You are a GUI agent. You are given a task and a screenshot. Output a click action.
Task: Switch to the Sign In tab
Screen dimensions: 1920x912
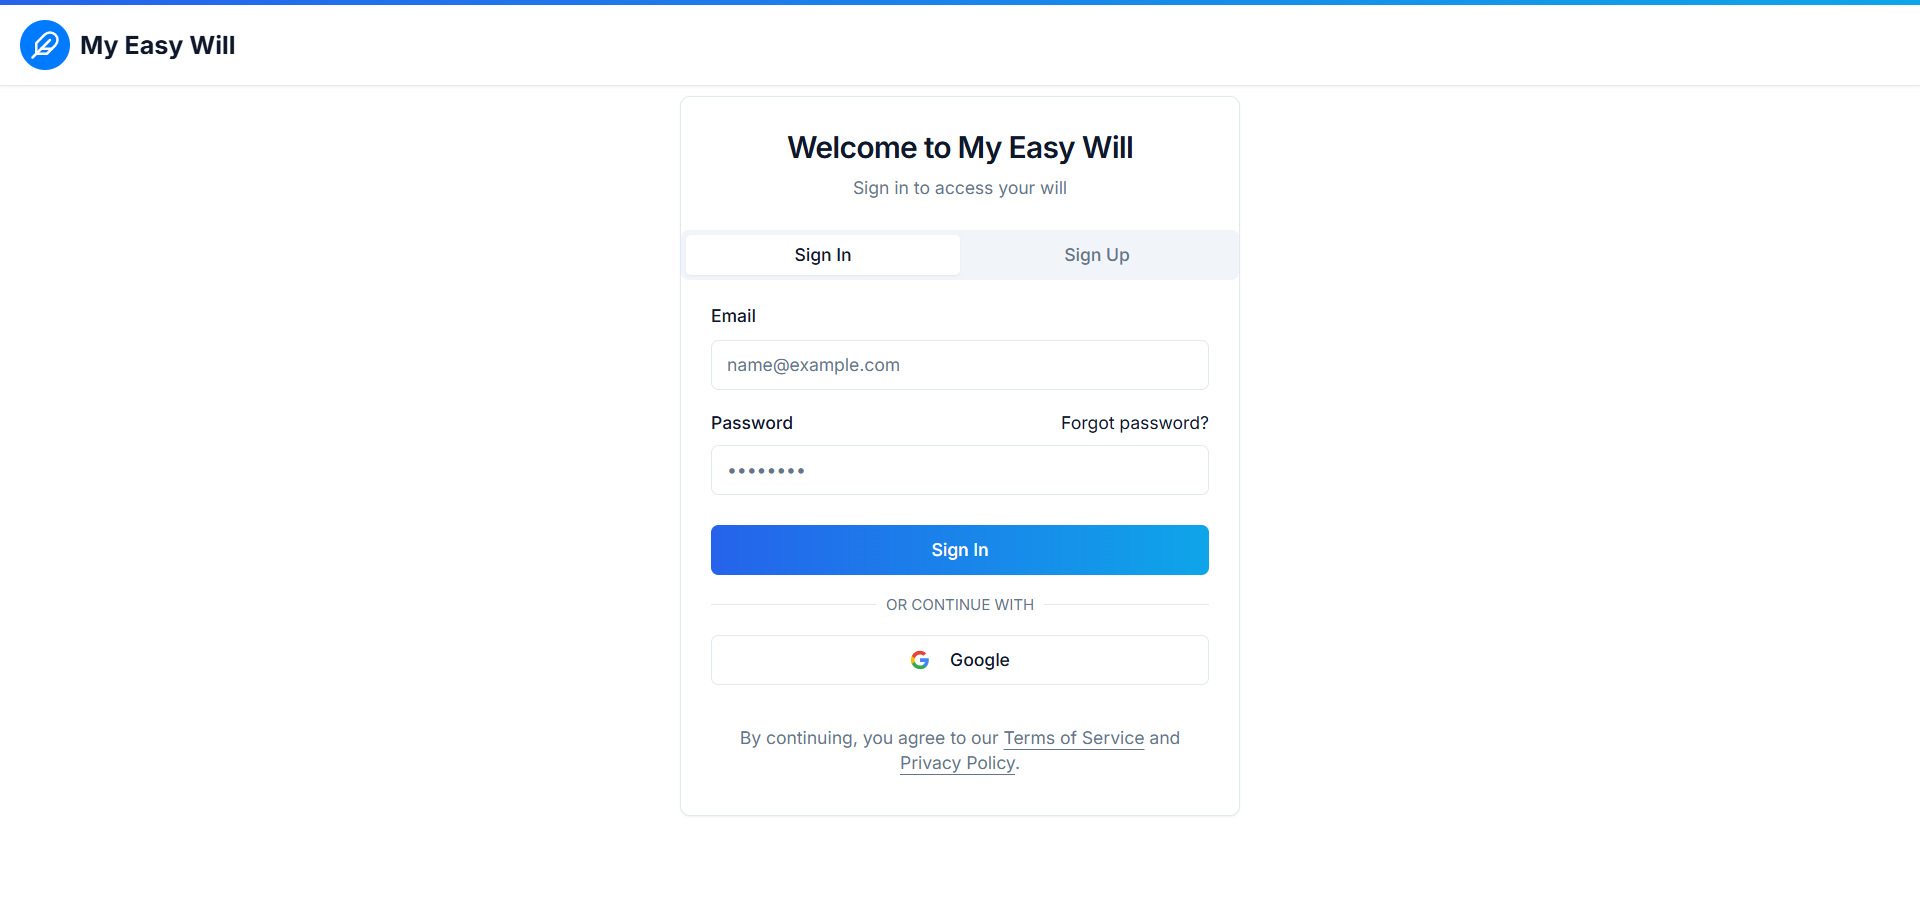click(823, 255)
